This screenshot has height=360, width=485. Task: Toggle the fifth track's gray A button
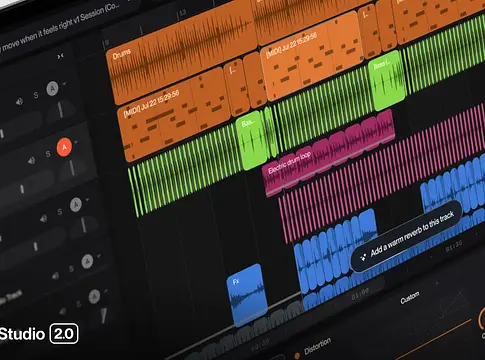pyautogui.click(x=94, y=296)
